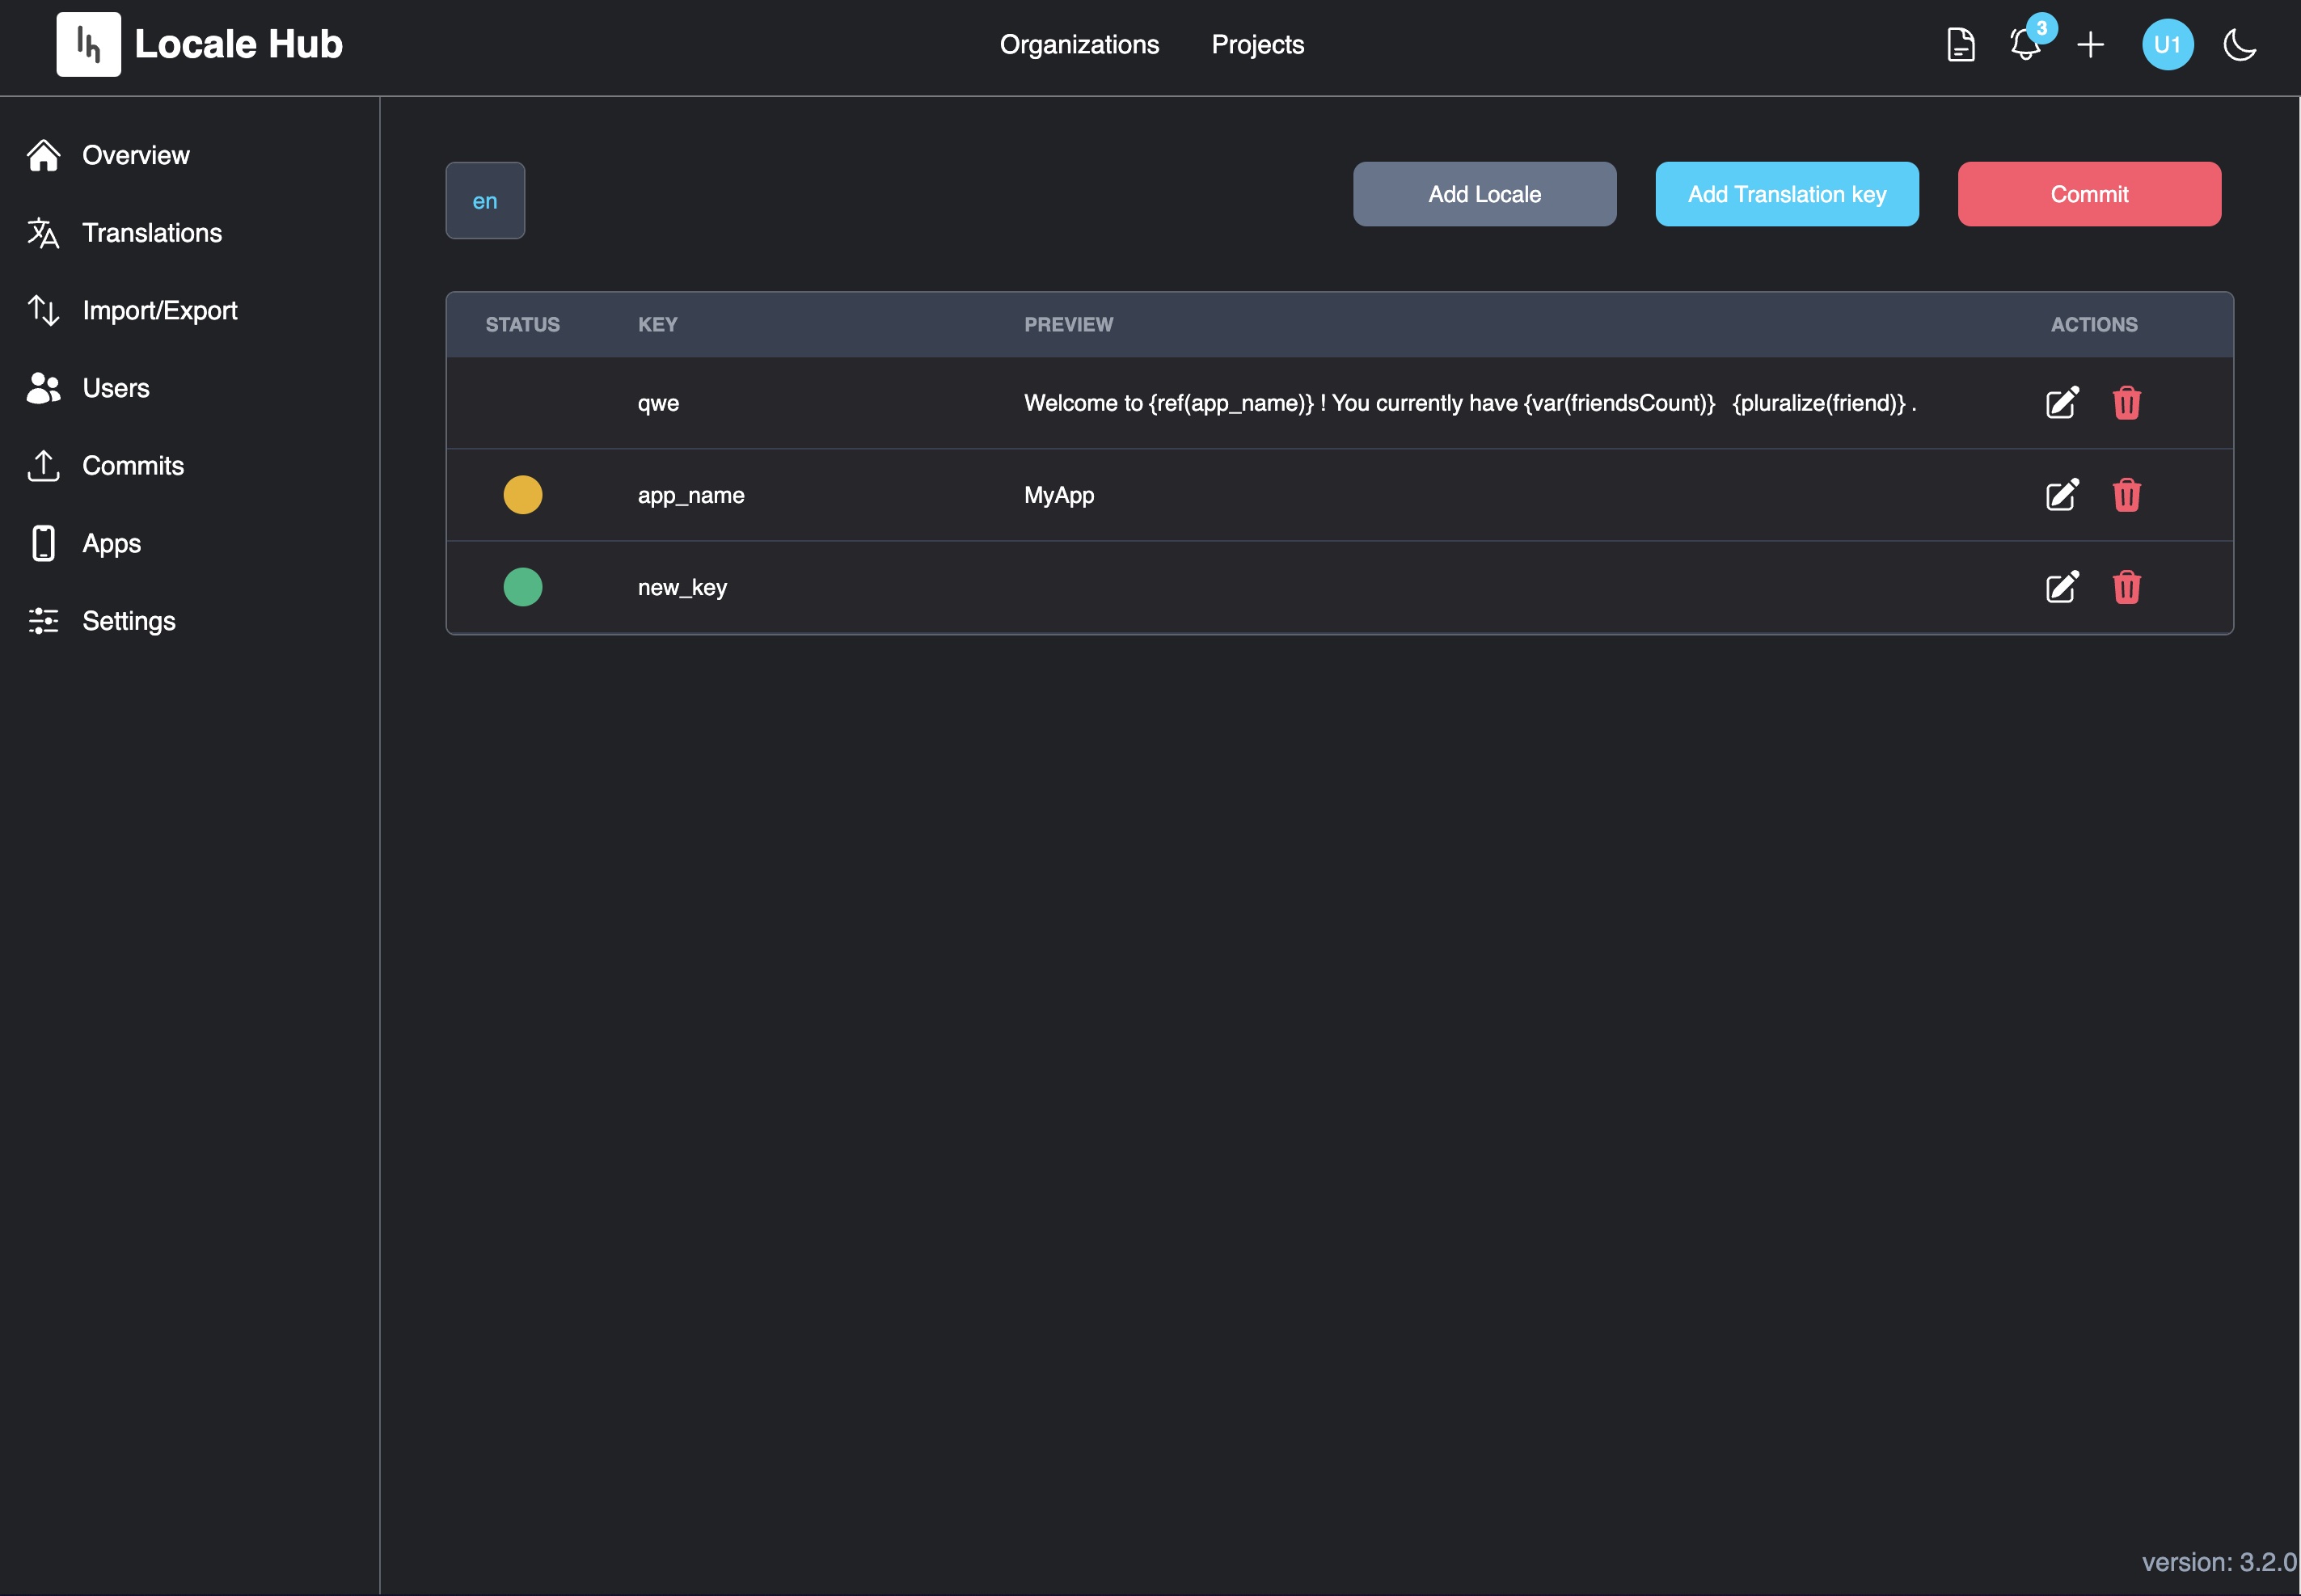Image resolution: width=2301 pixels, height=1596 pixels.
Task: Toggle dark mode moon icon
Action: [x=2239, y=45]
